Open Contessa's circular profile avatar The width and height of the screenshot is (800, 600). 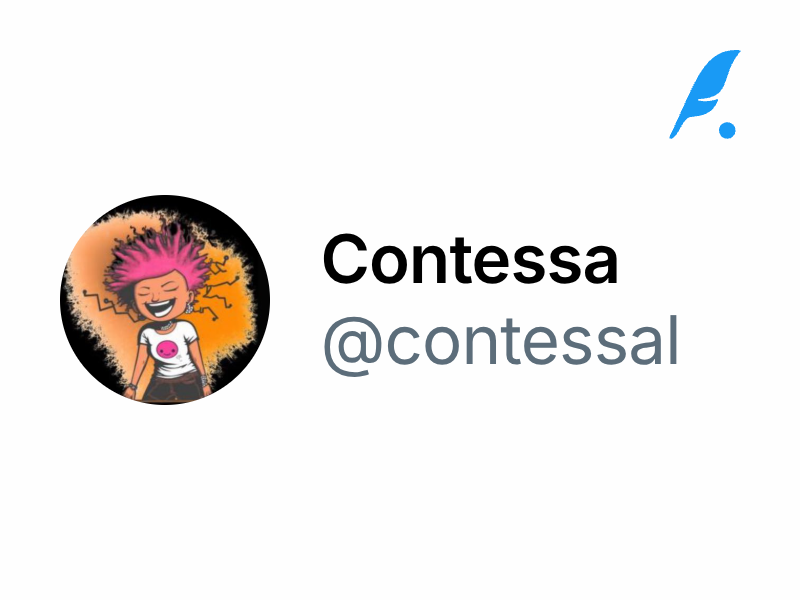click(165, 299)
